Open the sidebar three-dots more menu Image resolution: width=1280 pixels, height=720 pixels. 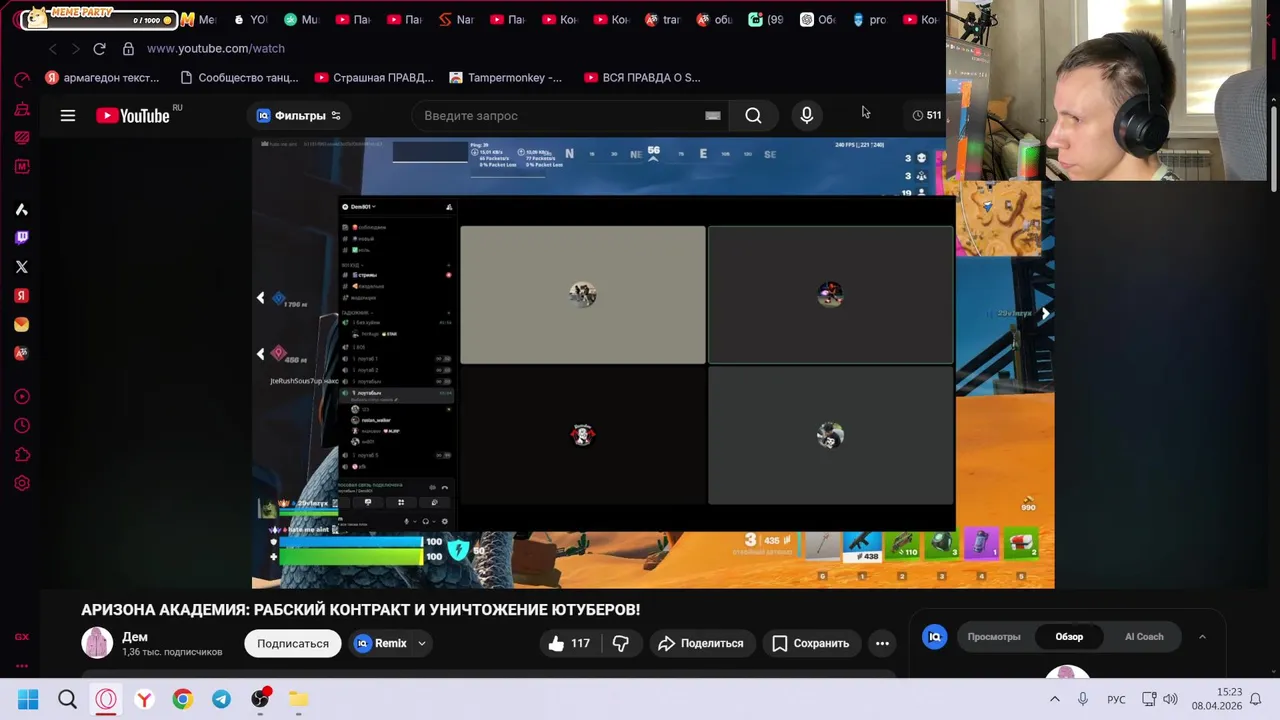pos(22,665)
